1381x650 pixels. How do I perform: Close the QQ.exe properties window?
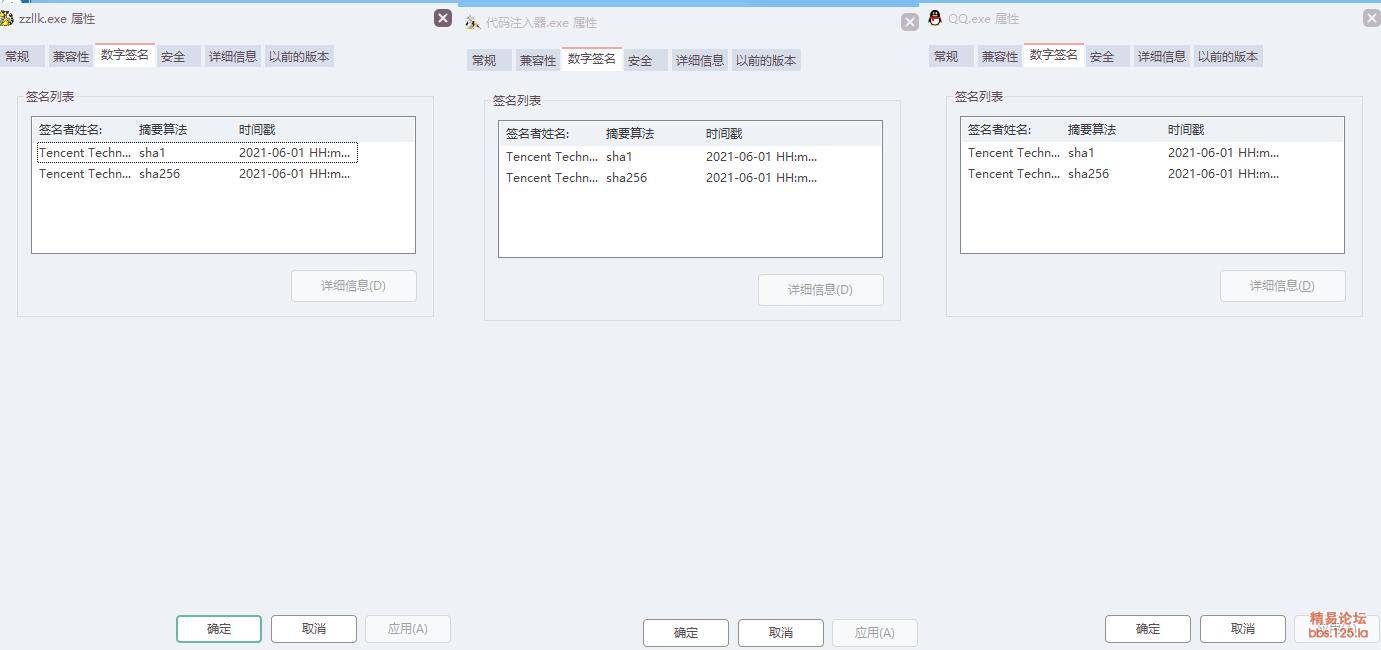1372,18
